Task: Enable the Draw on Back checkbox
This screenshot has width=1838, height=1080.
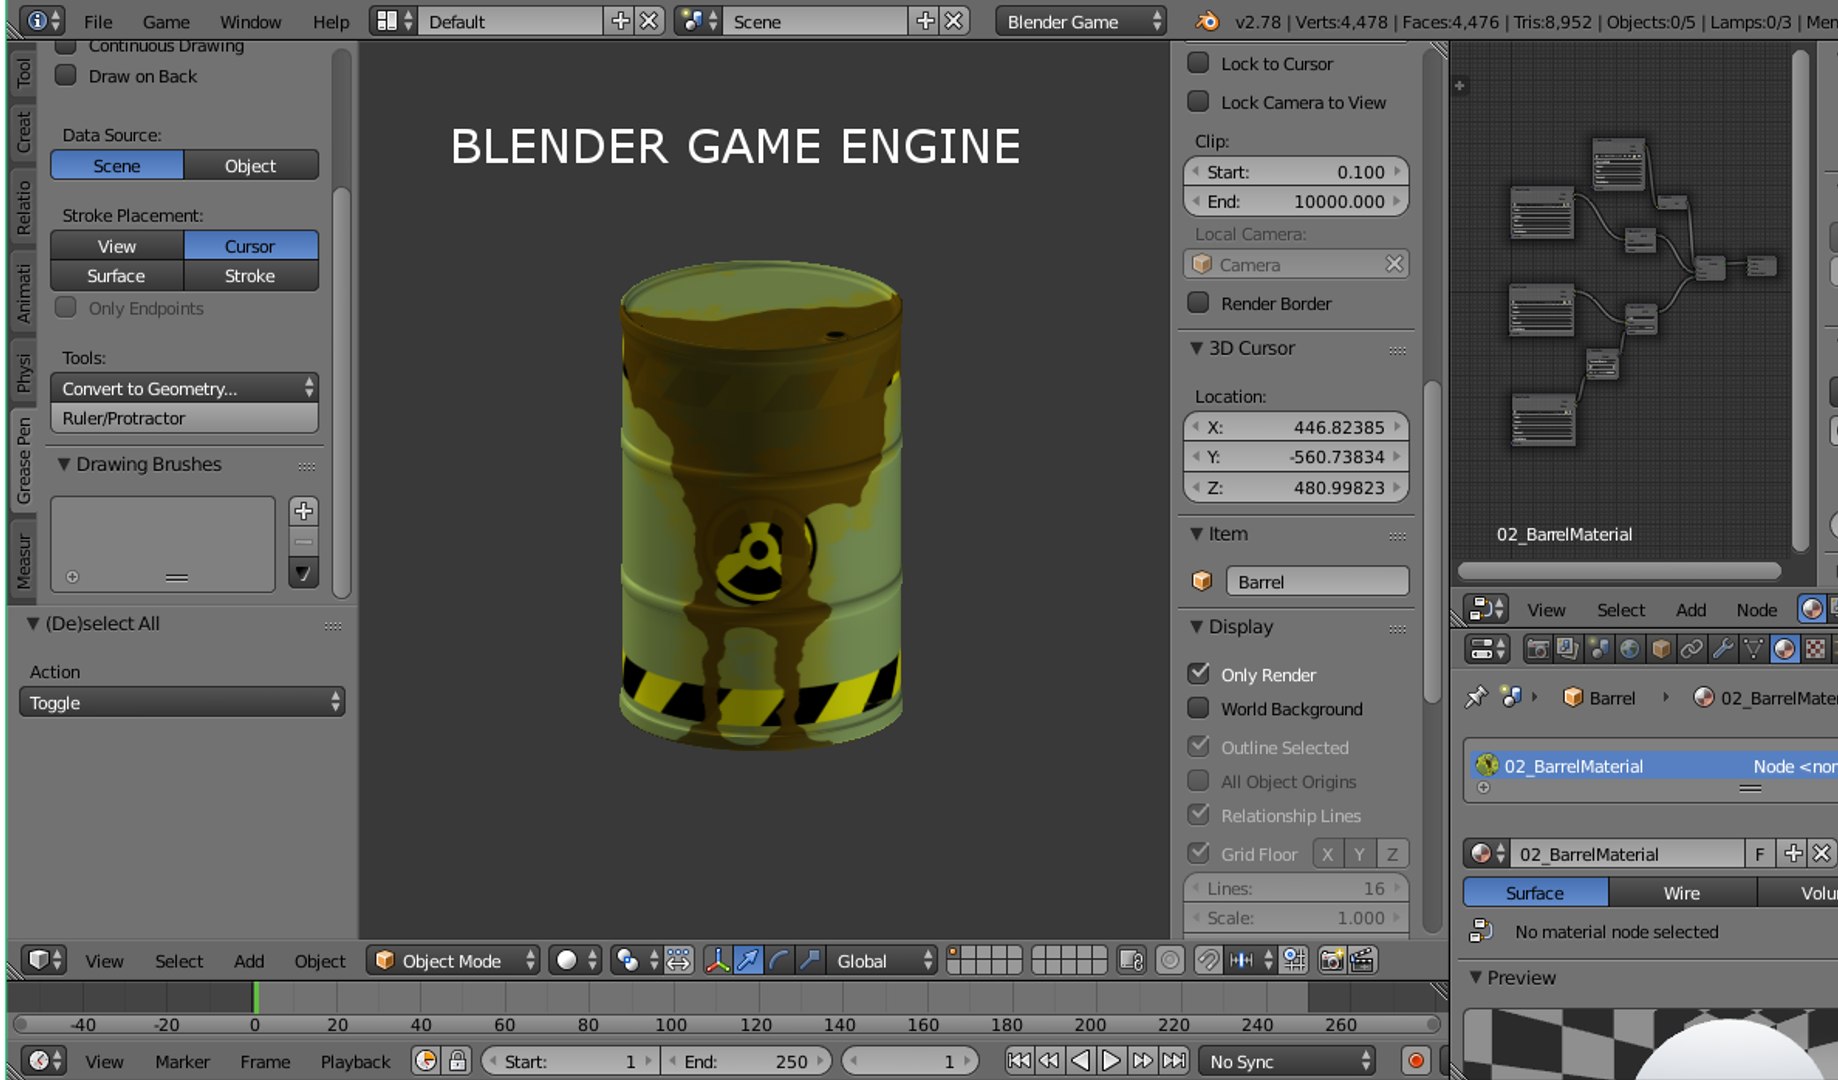Action: point(66,76)
